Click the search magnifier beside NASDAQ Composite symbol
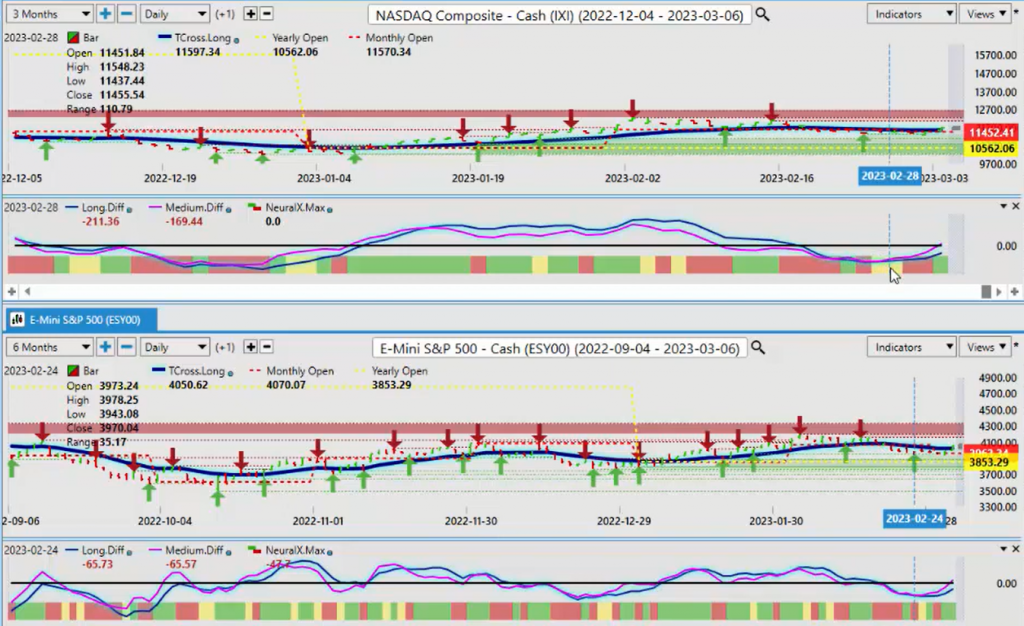The height and width of the screenshot is (626, 1024). point(762,15)
